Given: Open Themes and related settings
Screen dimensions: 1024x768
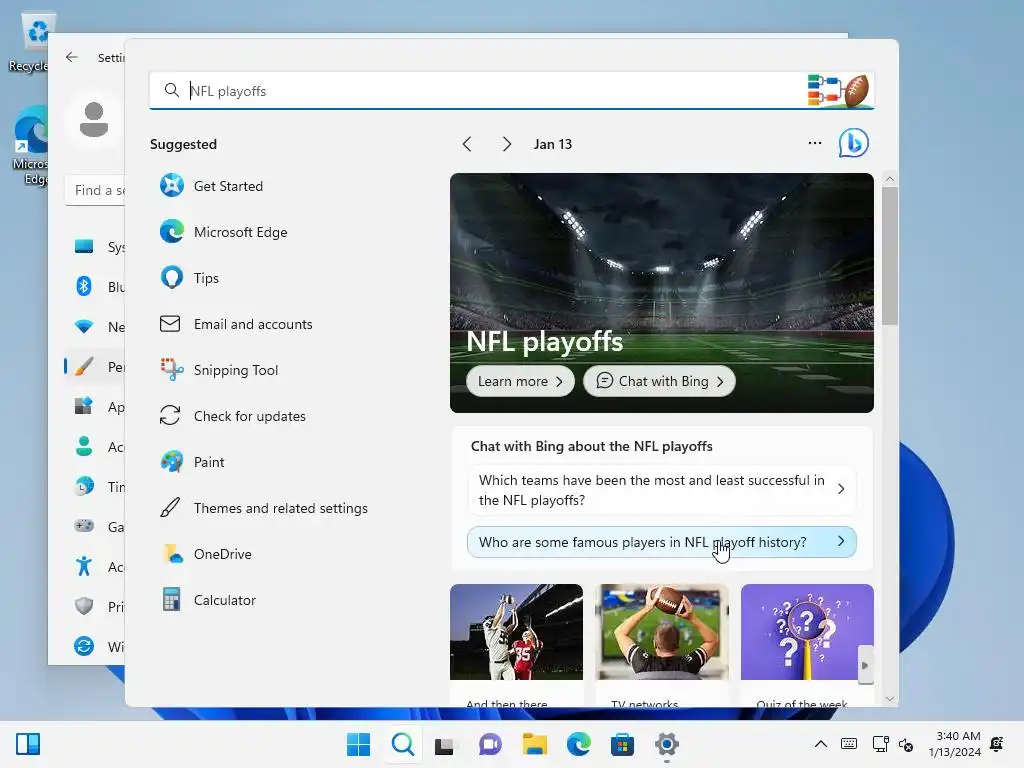Looking at the screenshot, I should point(264,508).
